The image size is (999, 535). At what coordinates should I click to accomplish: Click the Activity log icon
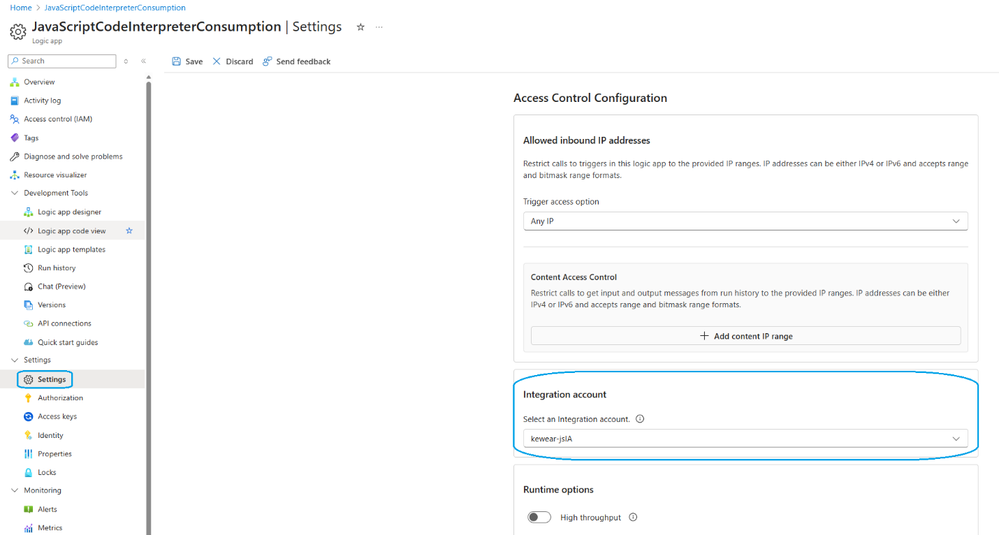coord(15,101)
